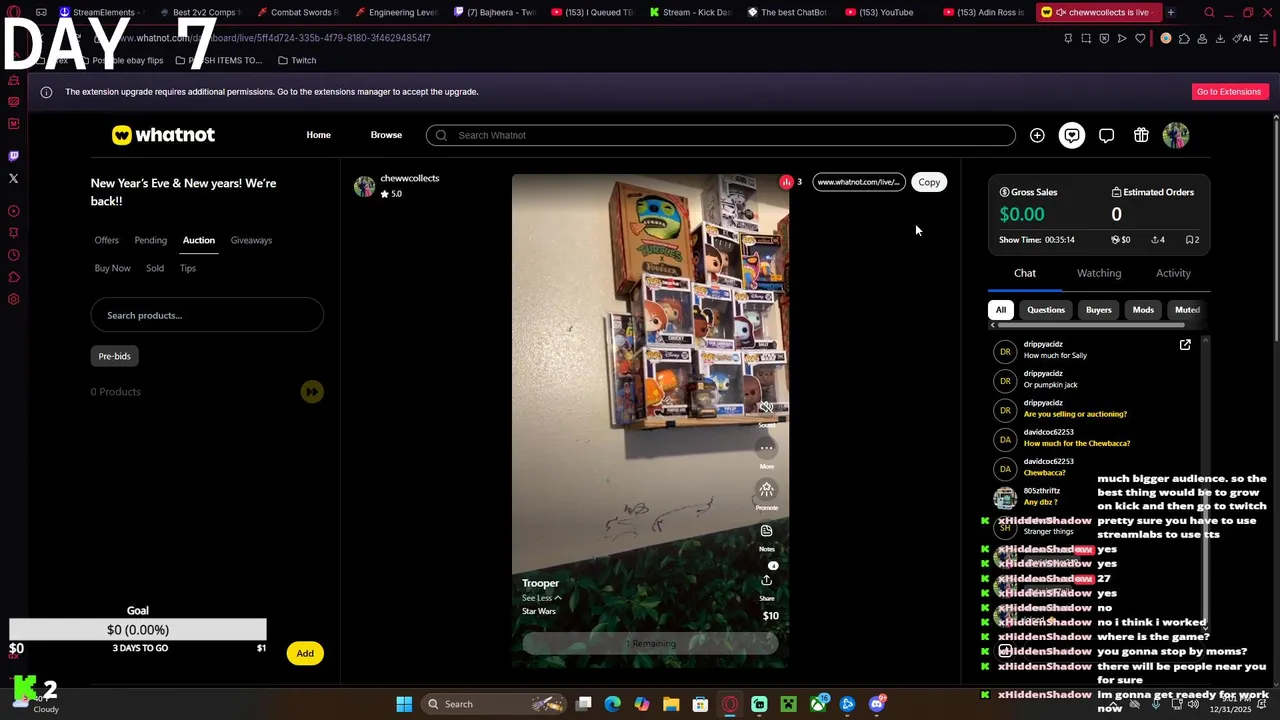Click Go to Extensions button
This screenshot has height=720, width=1280.
[1229, 92]
